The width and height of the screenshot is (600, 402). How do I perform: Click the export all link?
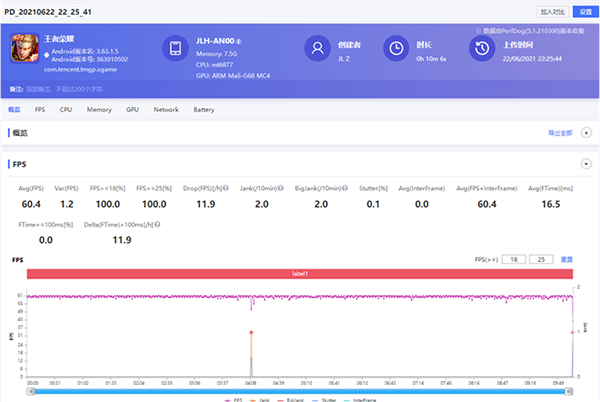coord(559,132)
